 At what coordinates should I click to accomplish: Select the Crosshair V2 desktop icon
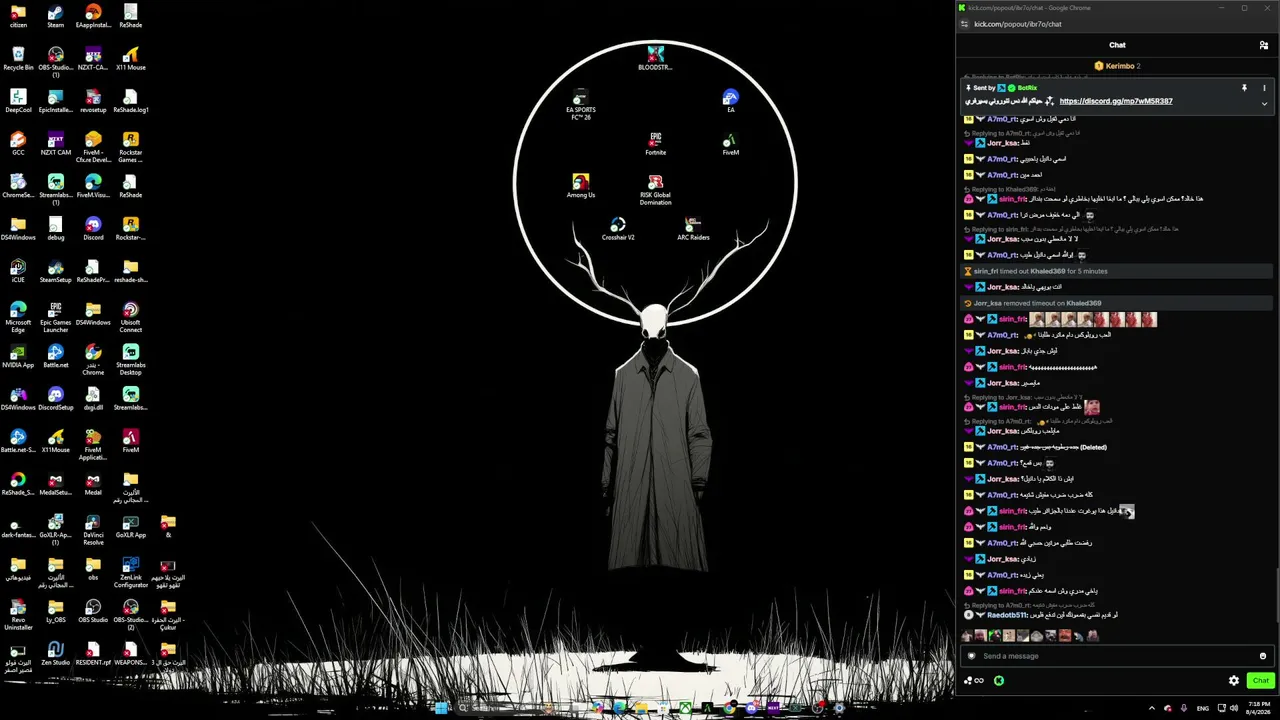pos(618,229)
